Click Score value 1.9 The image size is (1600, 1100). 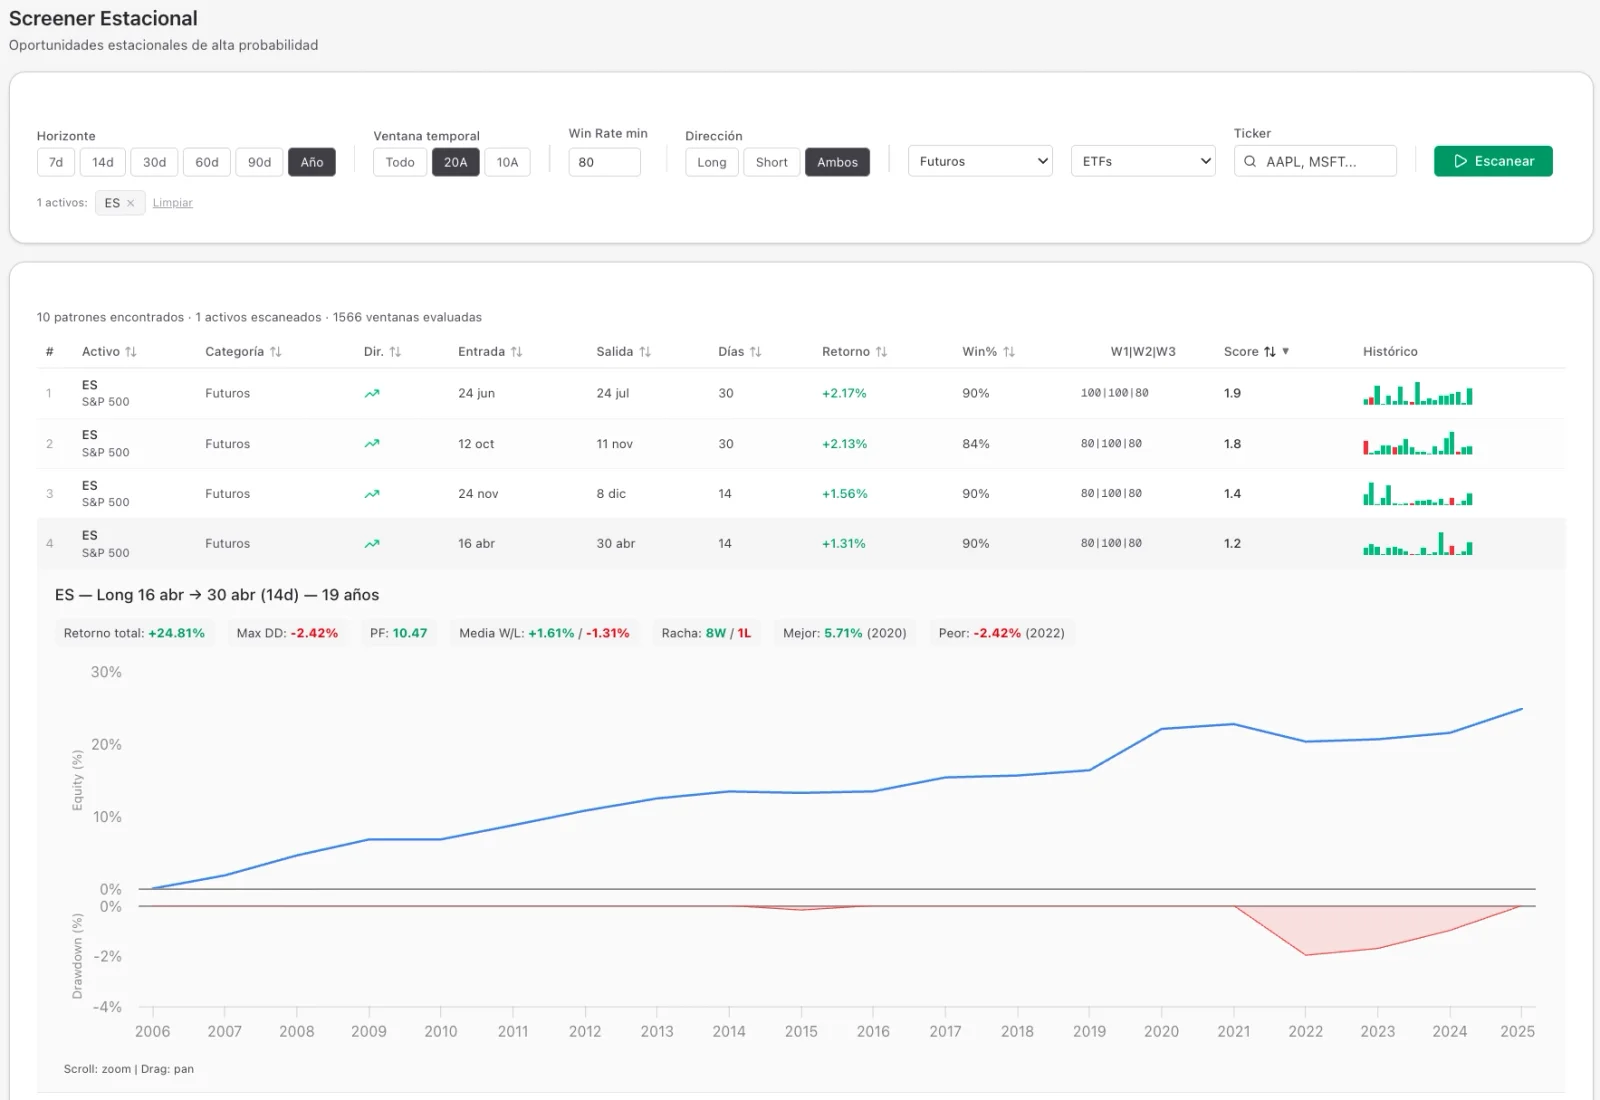1232,394
